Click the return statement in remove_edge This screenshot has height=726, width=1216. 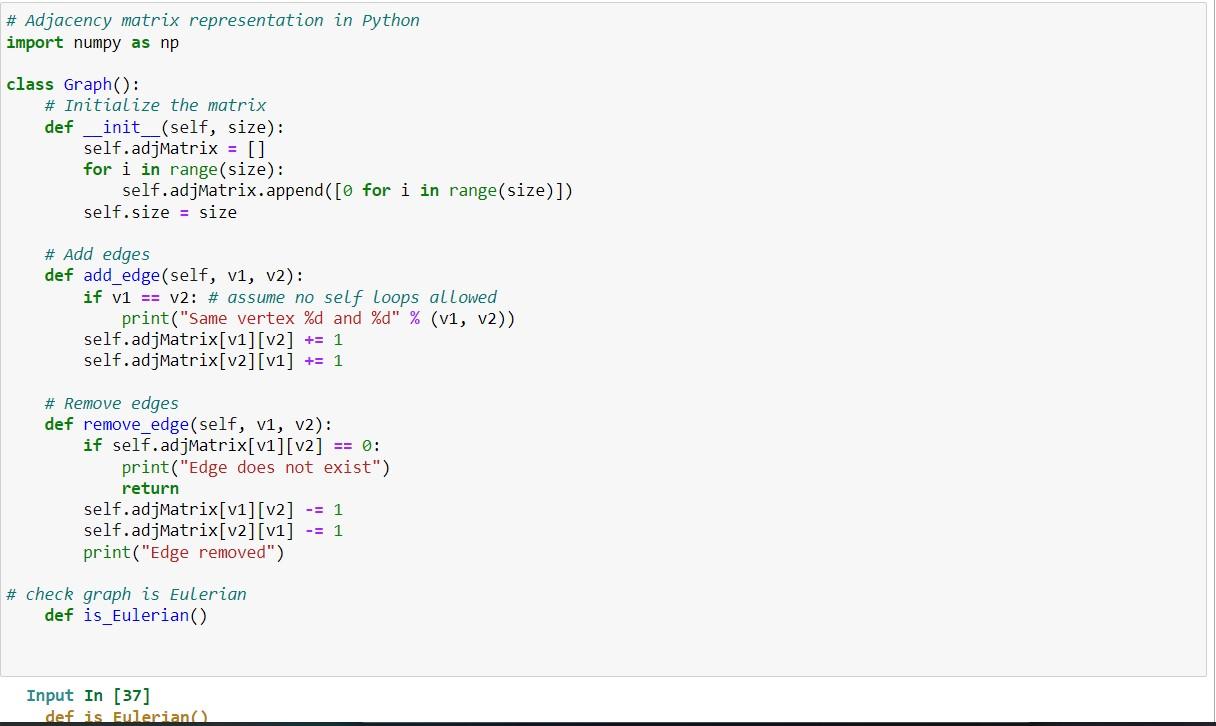point(150,488)
